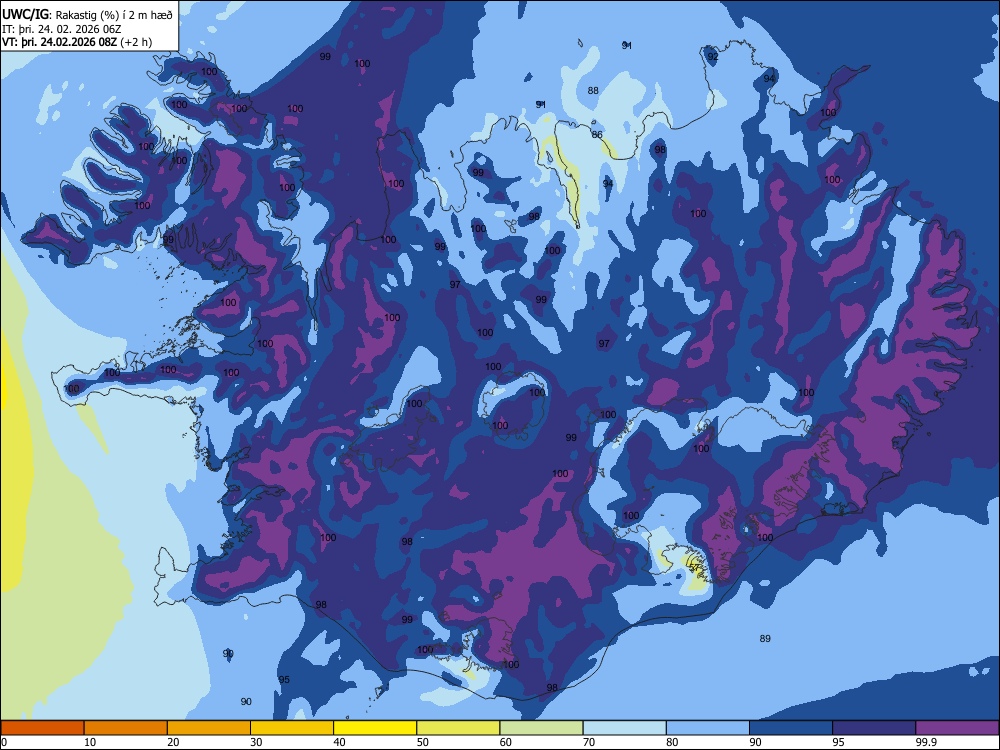Click the 'VT: þri. 24.02.2026 08Z (+2 h)' line

pyautogui.click(x=77, y=42)
